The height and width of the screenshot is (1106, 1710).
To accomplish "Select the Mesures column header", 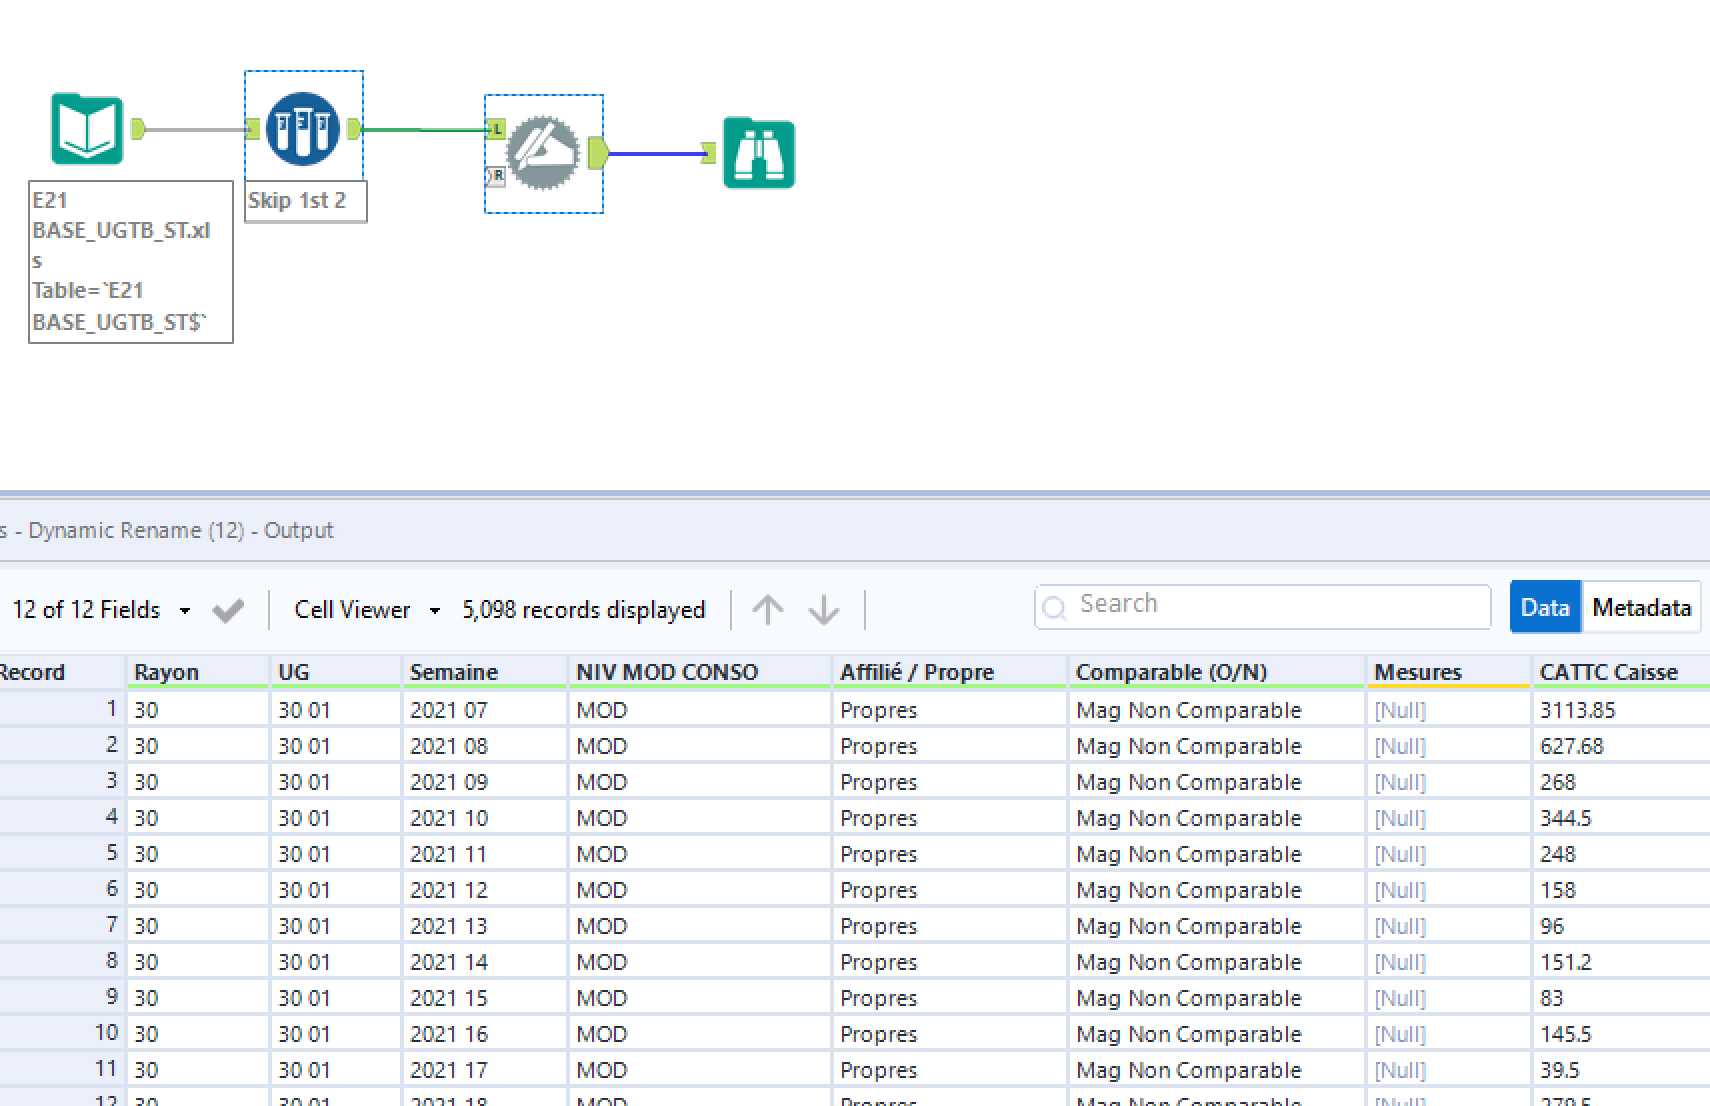I will [1418, 671].
